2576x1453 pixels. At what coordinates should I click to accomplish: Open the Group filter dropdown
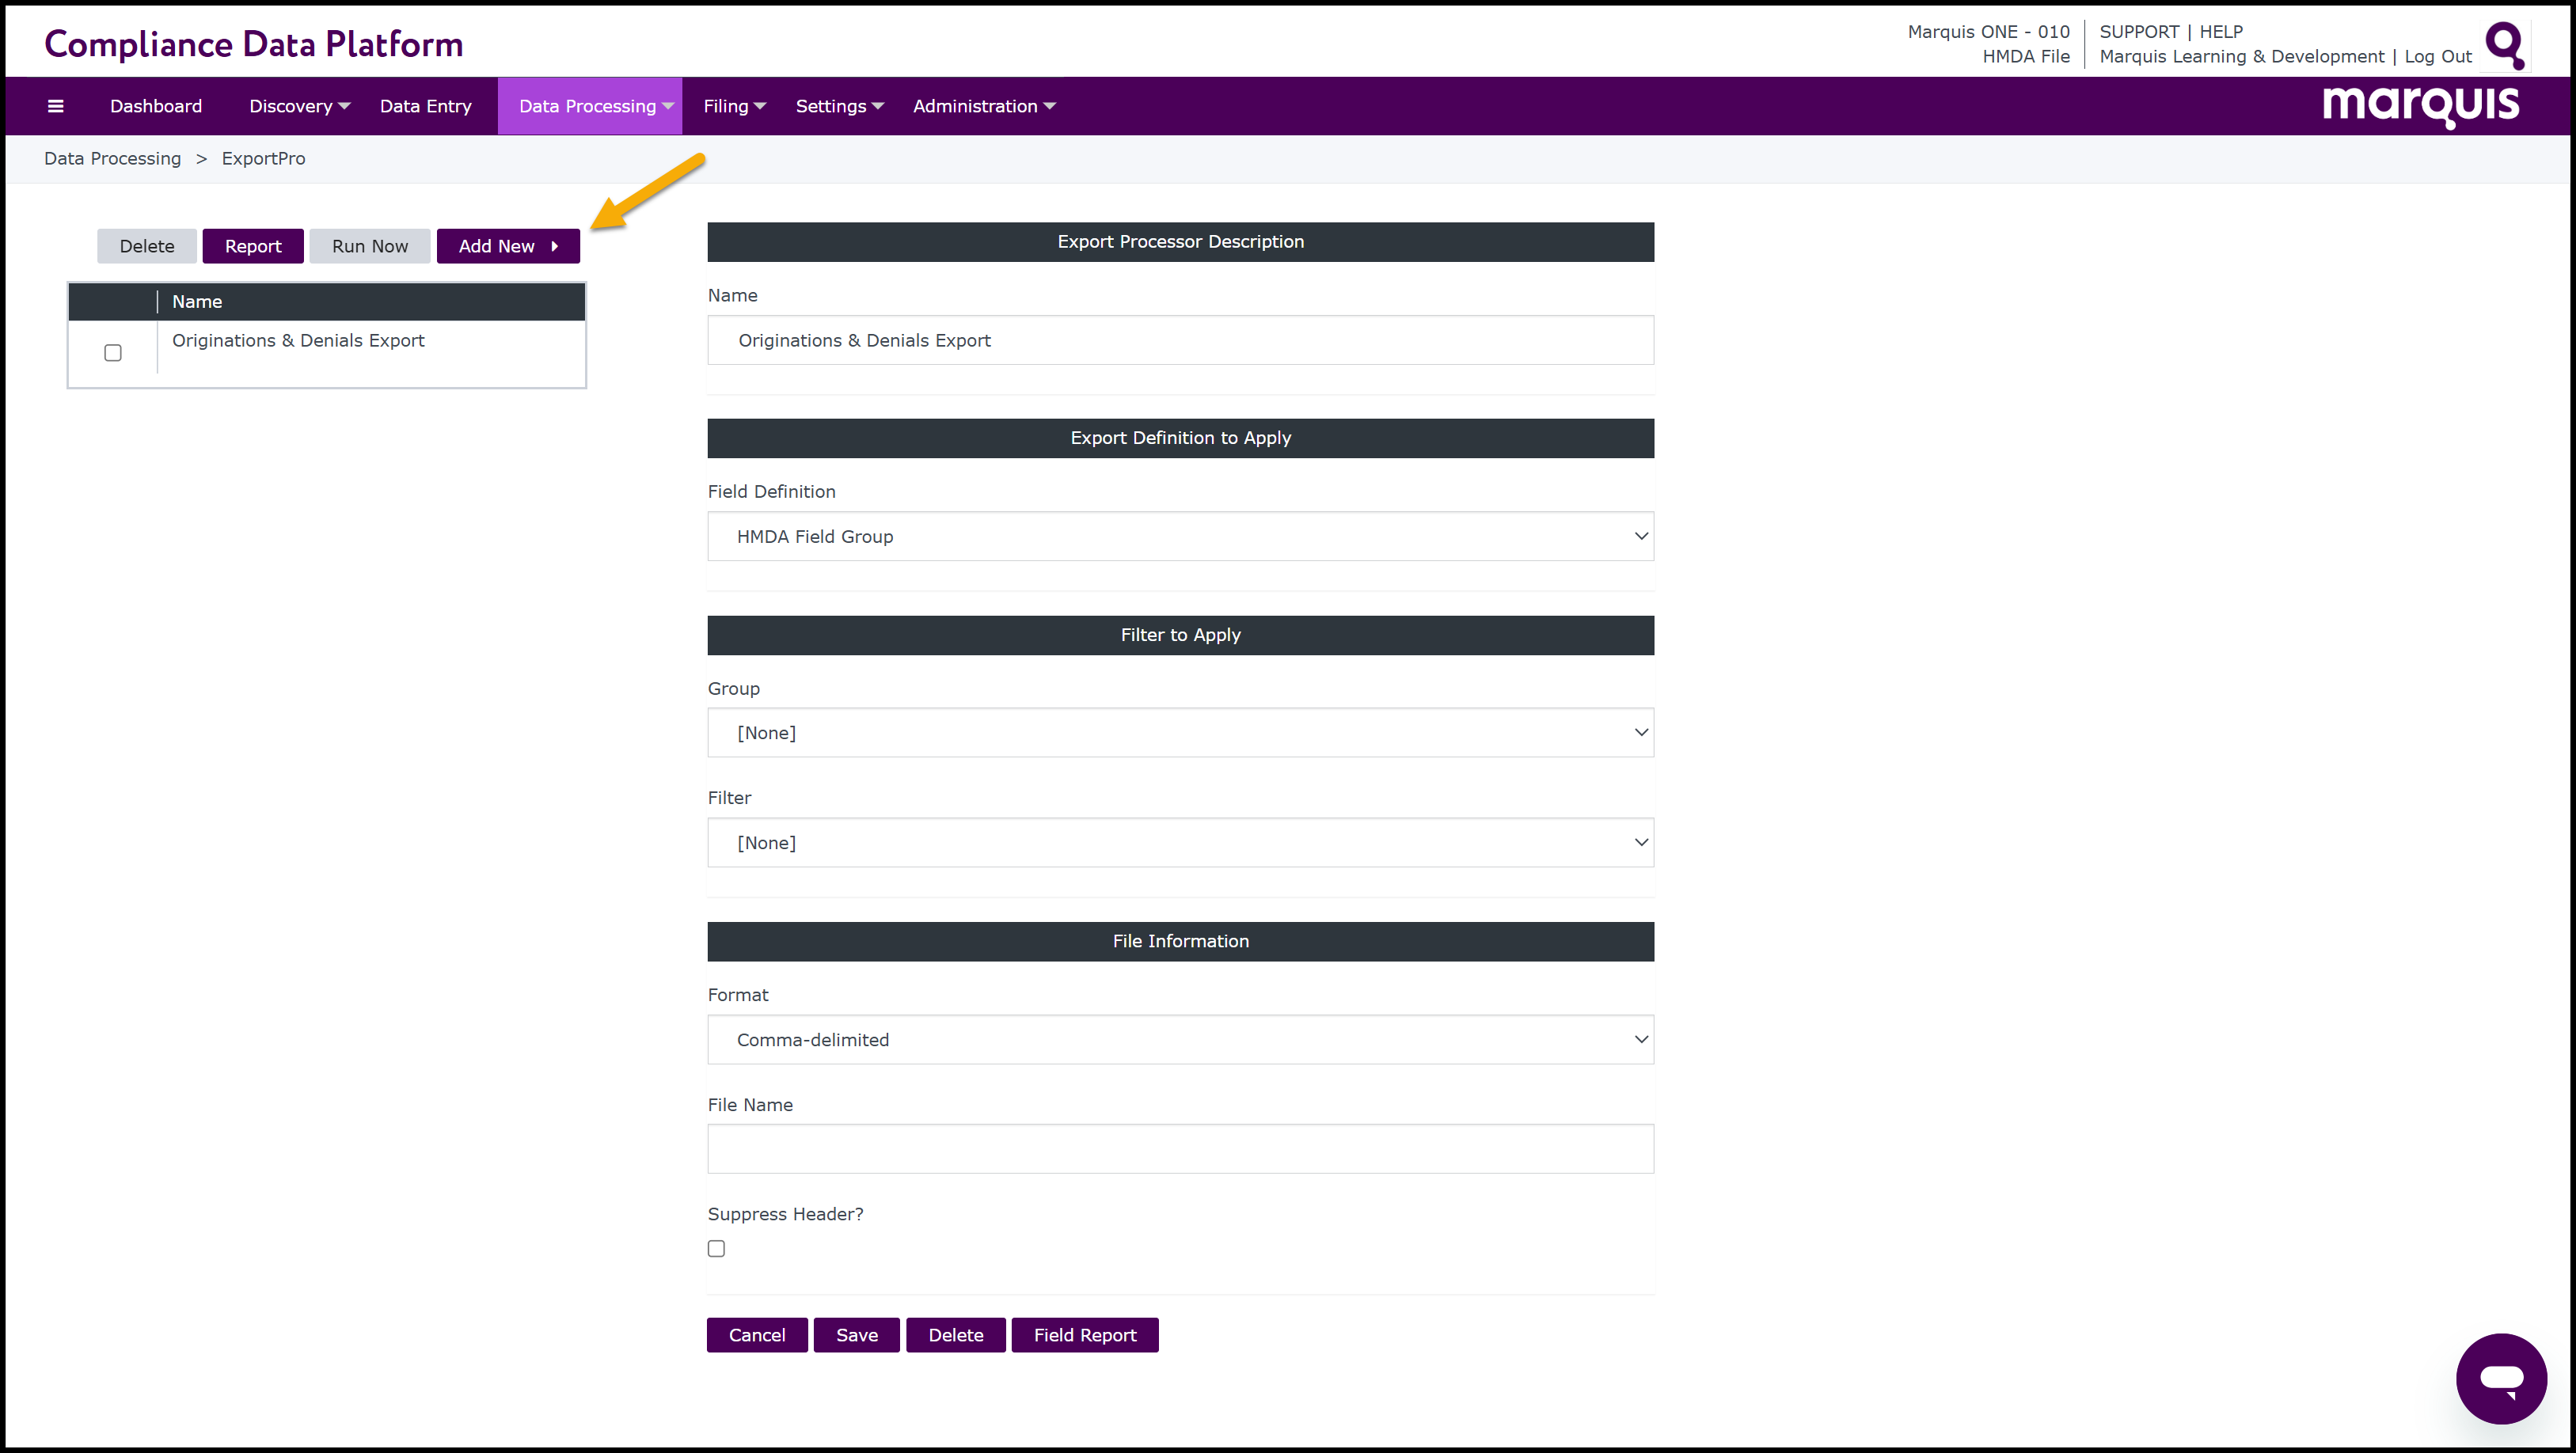pyautogui.click(x=1180, y=733)
